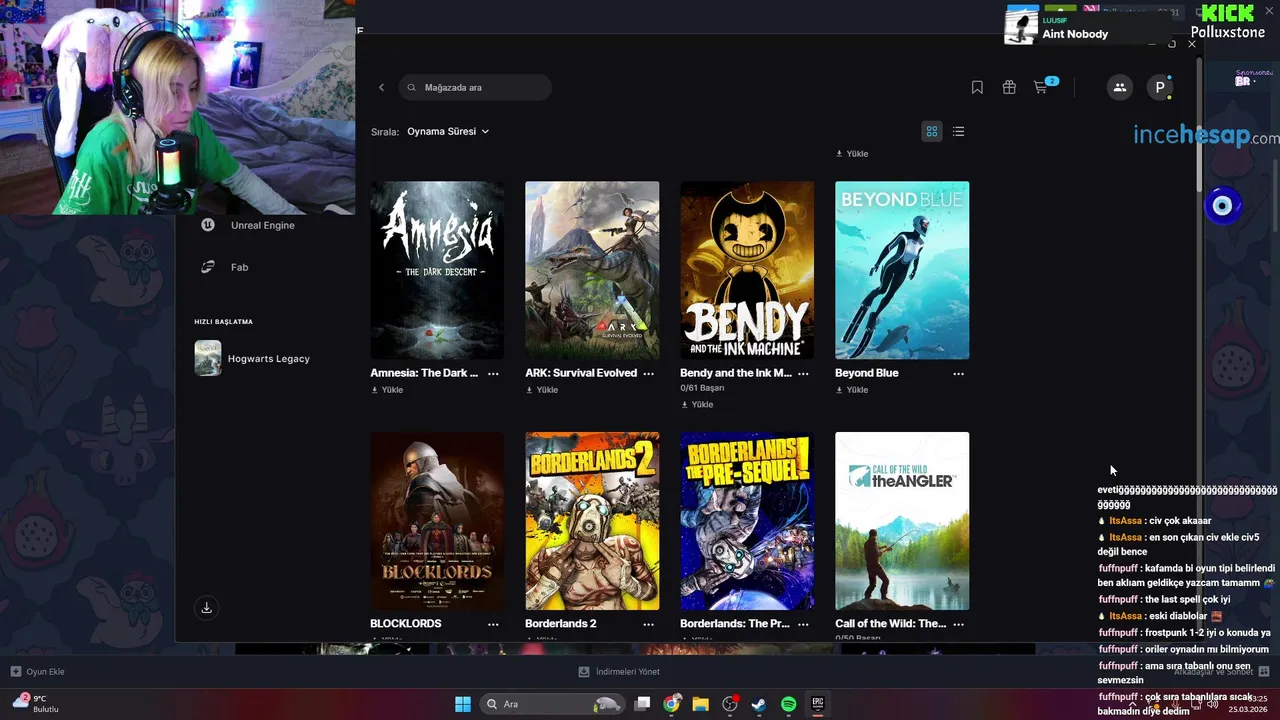Open Call of the Wild: The Angler cover
This screenshot has width=1280, height=720.
902,521
